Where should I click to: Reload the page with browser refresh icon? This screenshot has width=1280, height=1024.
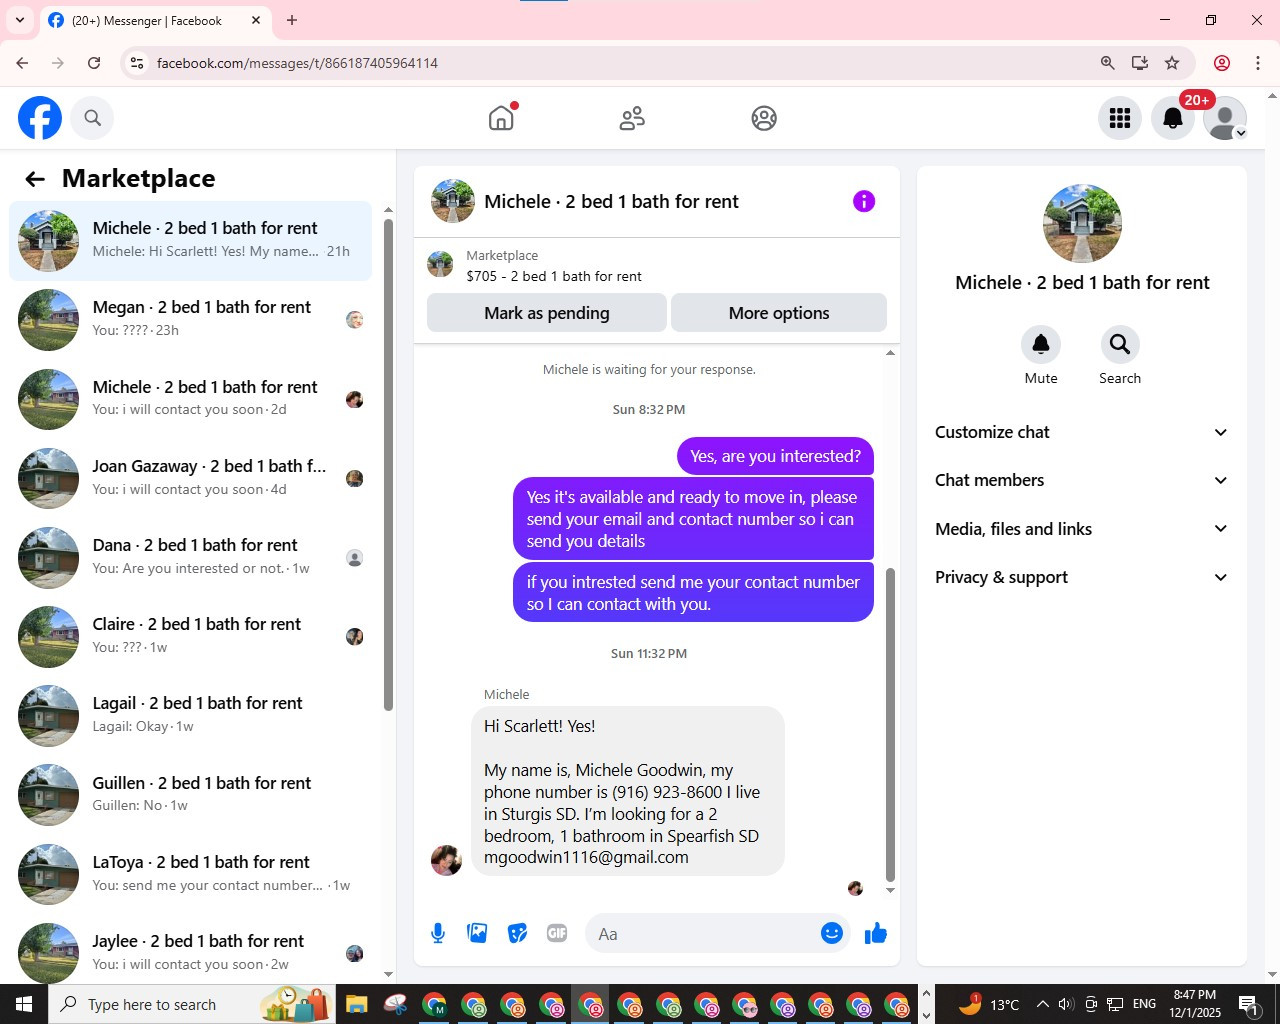(x=94, y=63)
